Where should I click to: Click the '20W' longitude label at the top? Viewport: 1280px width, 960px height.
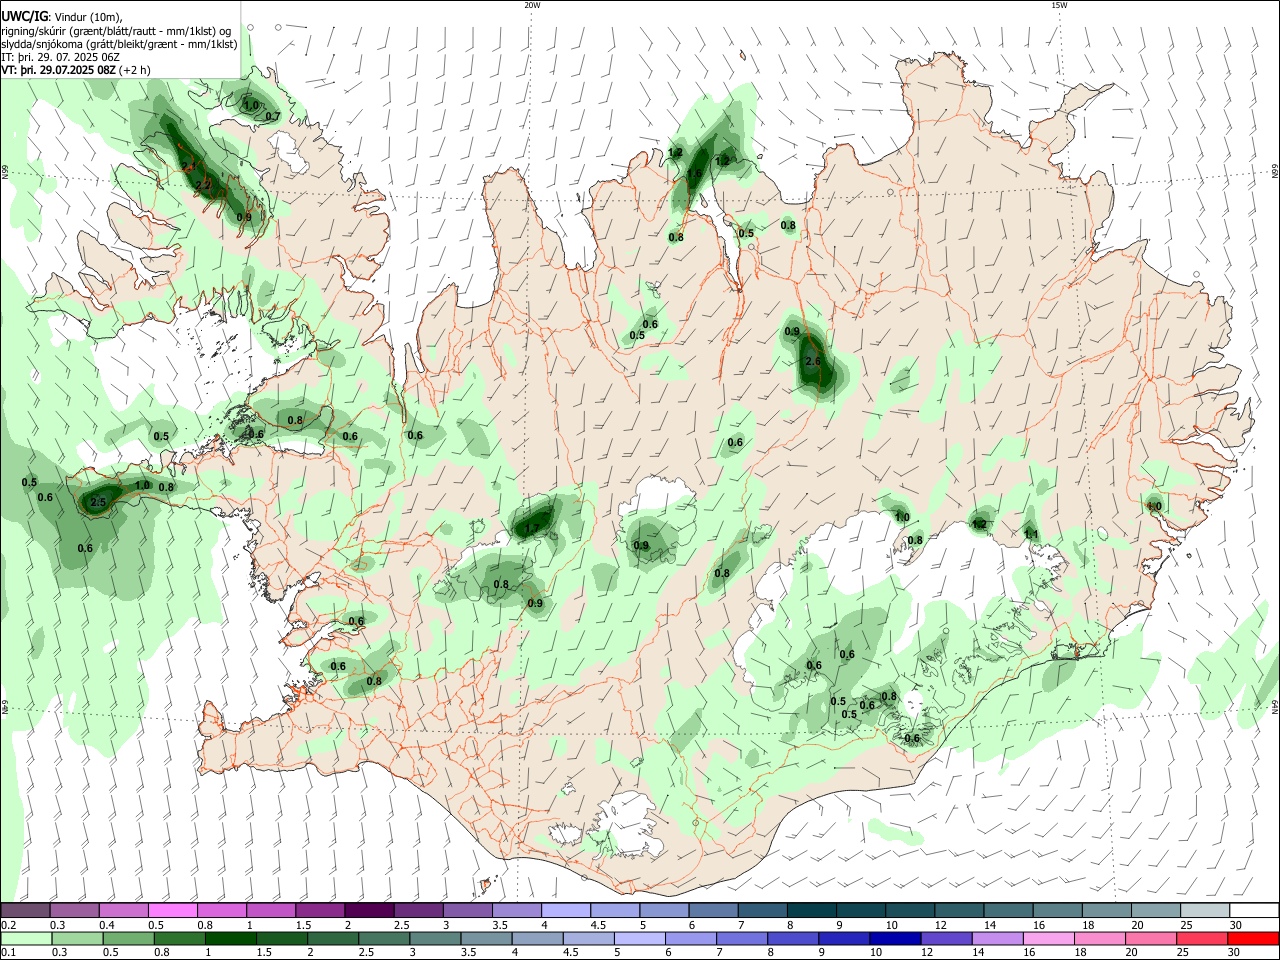[532, 5]
